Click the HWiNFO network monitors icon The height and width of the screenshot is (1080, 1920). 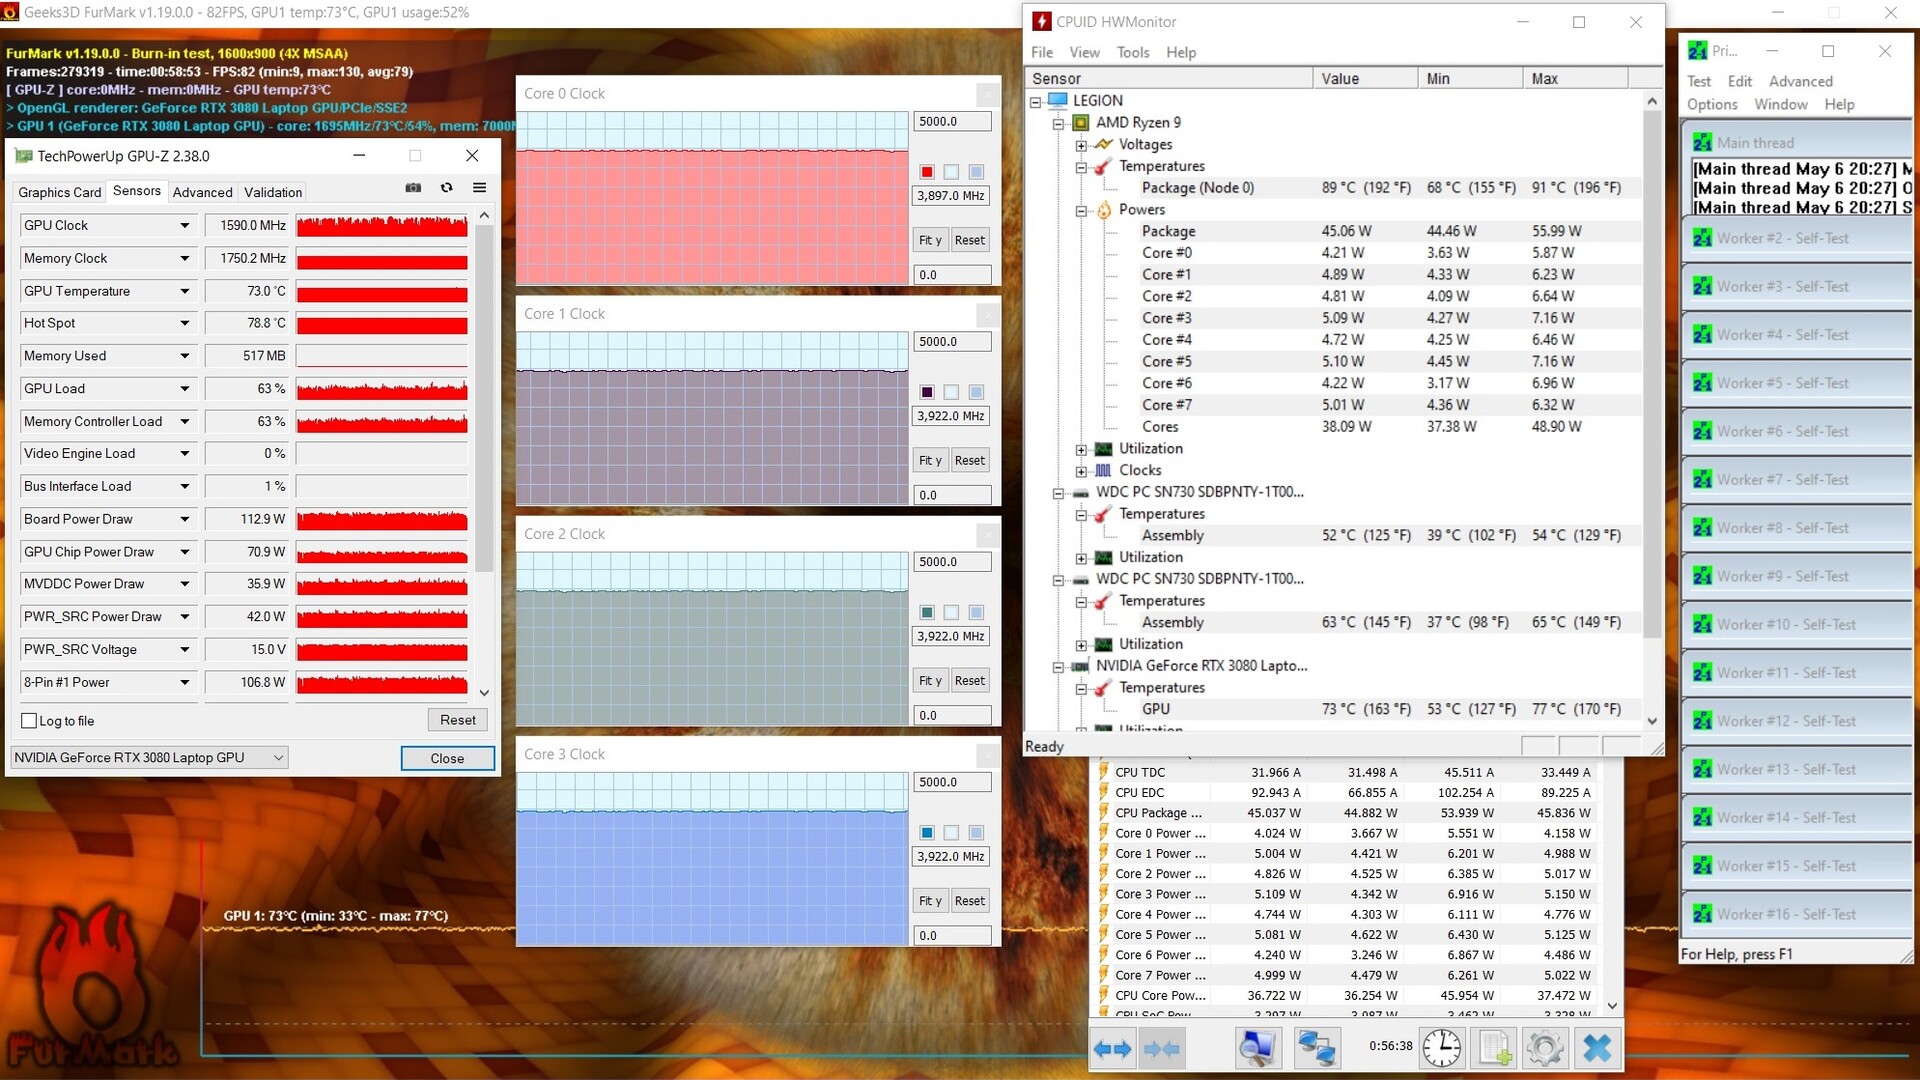coord(1315,1048)
